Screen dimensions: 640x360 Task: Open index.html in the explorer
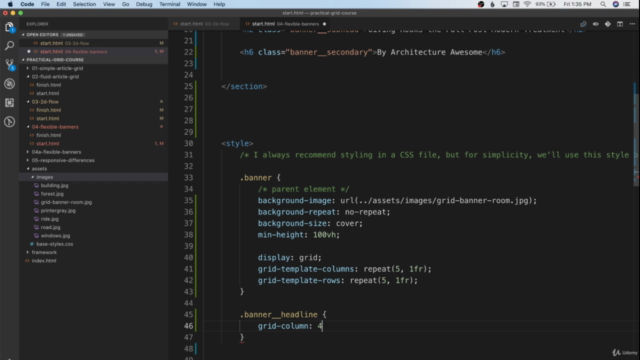point(94,261)
